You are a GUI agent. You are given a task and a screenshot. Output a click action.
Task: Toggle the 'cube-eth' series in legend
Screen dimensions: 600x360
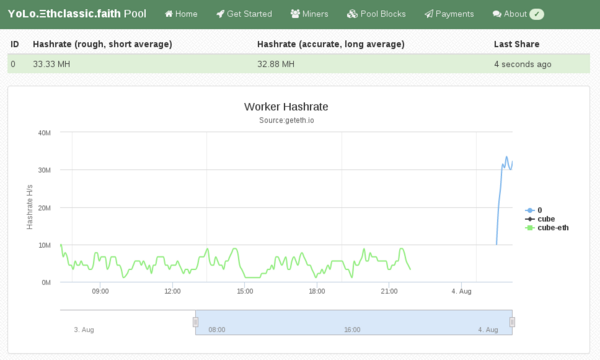pyautogui.click(x=547, y=228)
